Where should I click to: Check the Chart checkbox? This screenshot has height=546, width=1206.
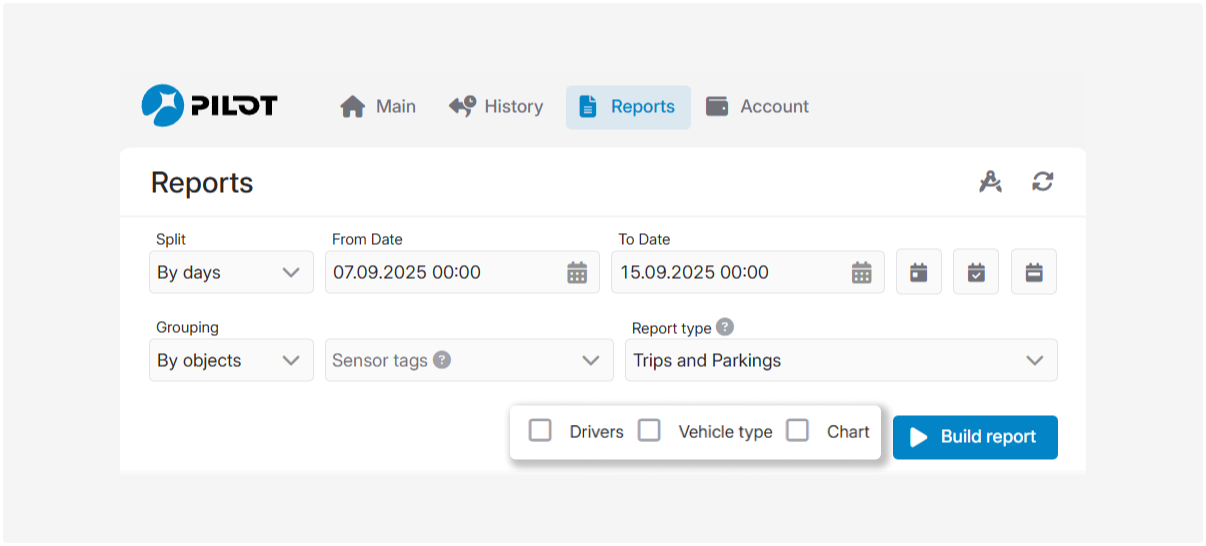click(x=797, y=431)
